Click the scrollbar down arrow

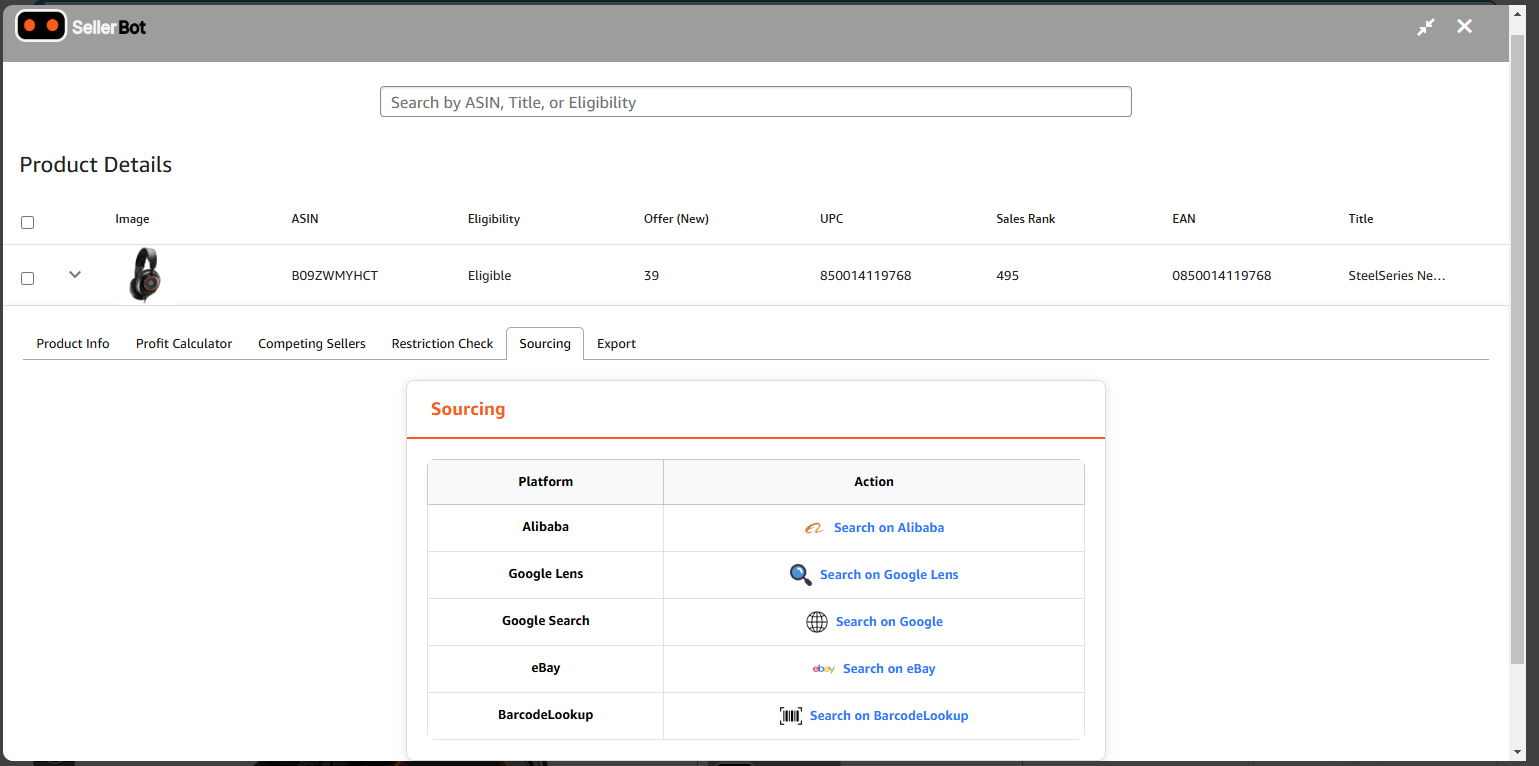[x=1518, y=752]
